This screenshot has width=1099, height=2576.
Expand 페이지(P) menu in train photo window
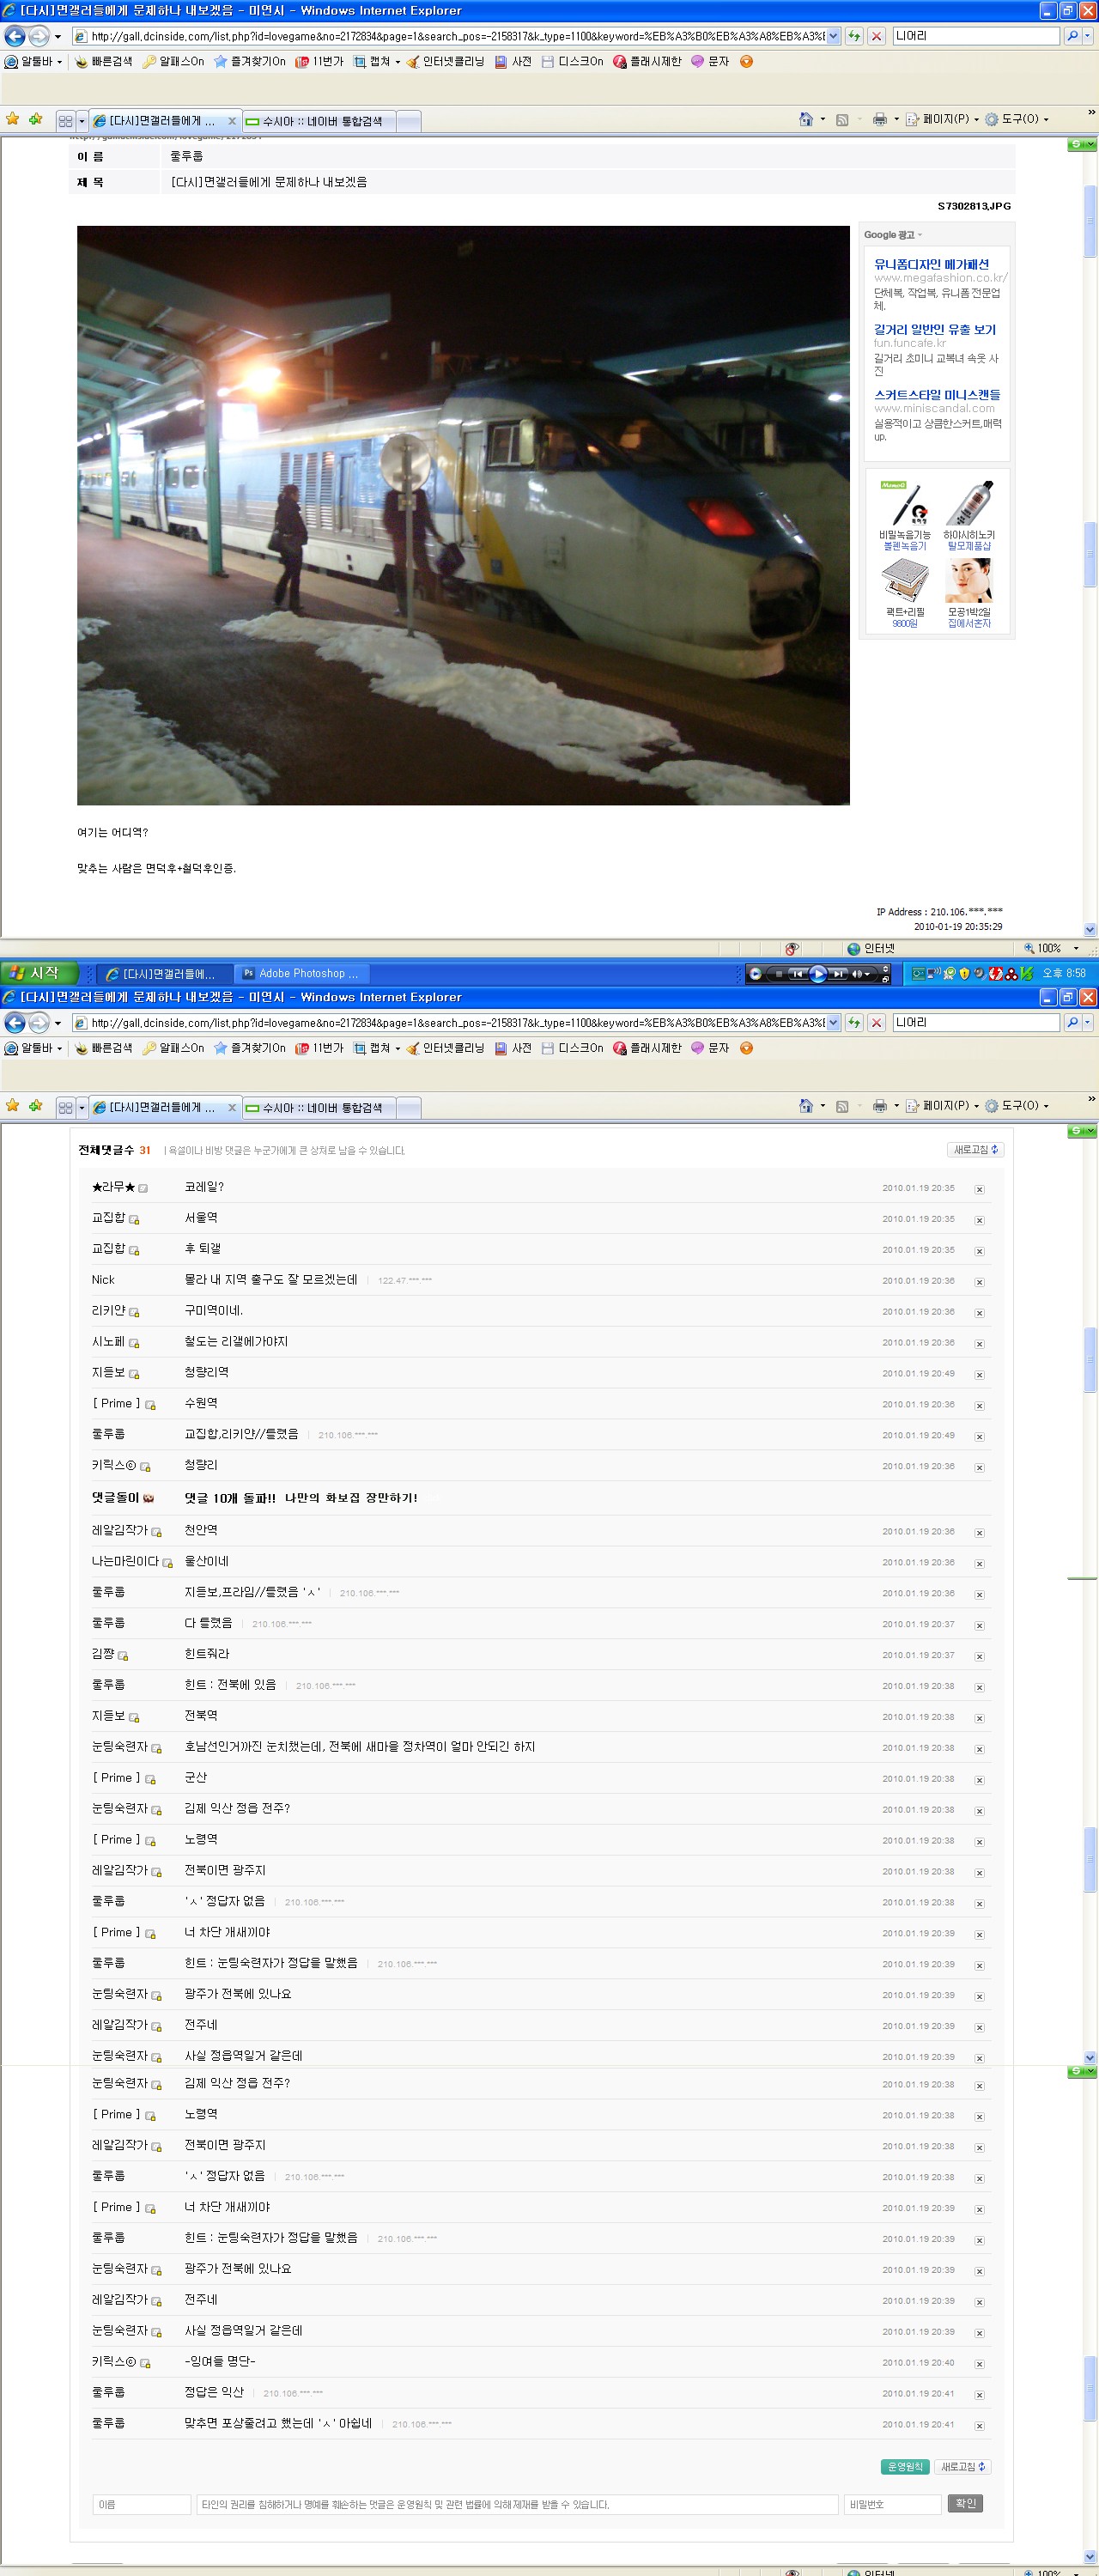click(941, 119)
